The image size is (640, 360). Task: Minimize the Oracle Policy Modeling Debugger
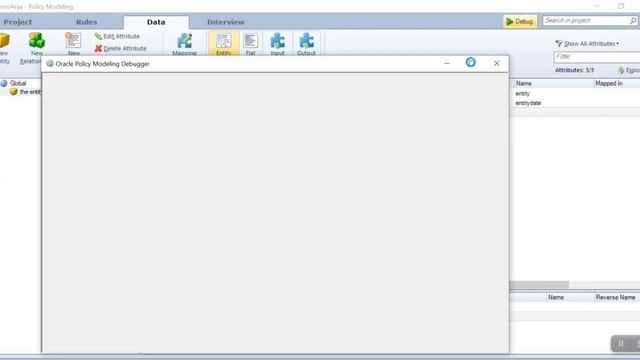(447, 63)
